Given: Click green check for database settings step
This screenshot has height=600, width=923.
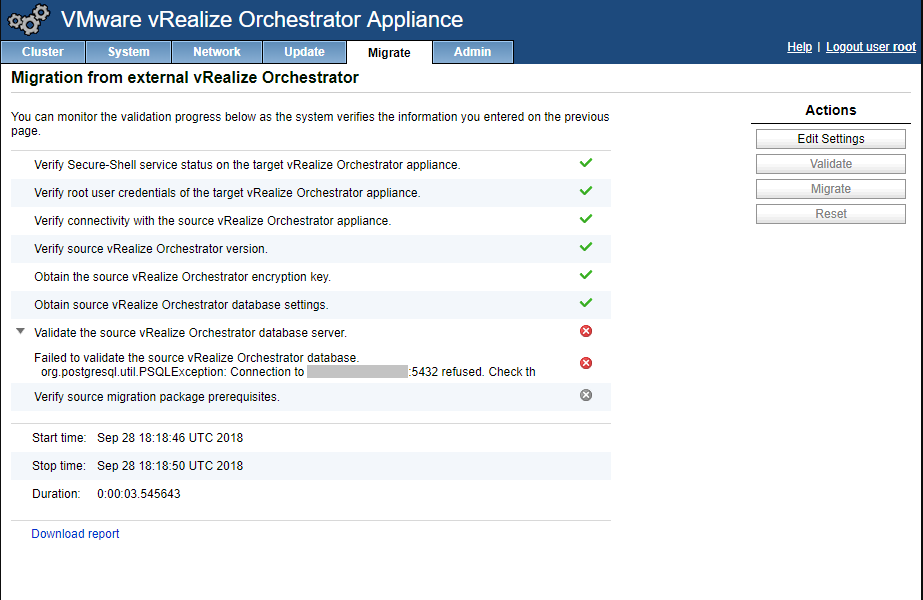Looking at the screenshot, I should click(x=586, y=303).
